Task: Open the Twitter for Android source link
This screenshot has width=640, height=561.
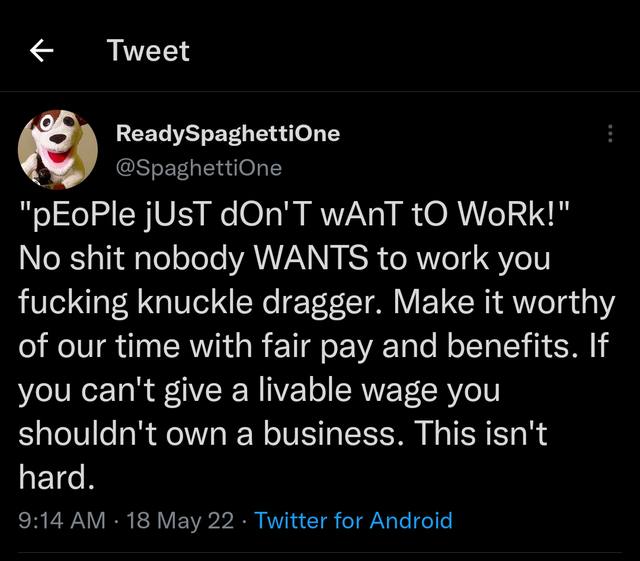Action: tap(354, 520)
